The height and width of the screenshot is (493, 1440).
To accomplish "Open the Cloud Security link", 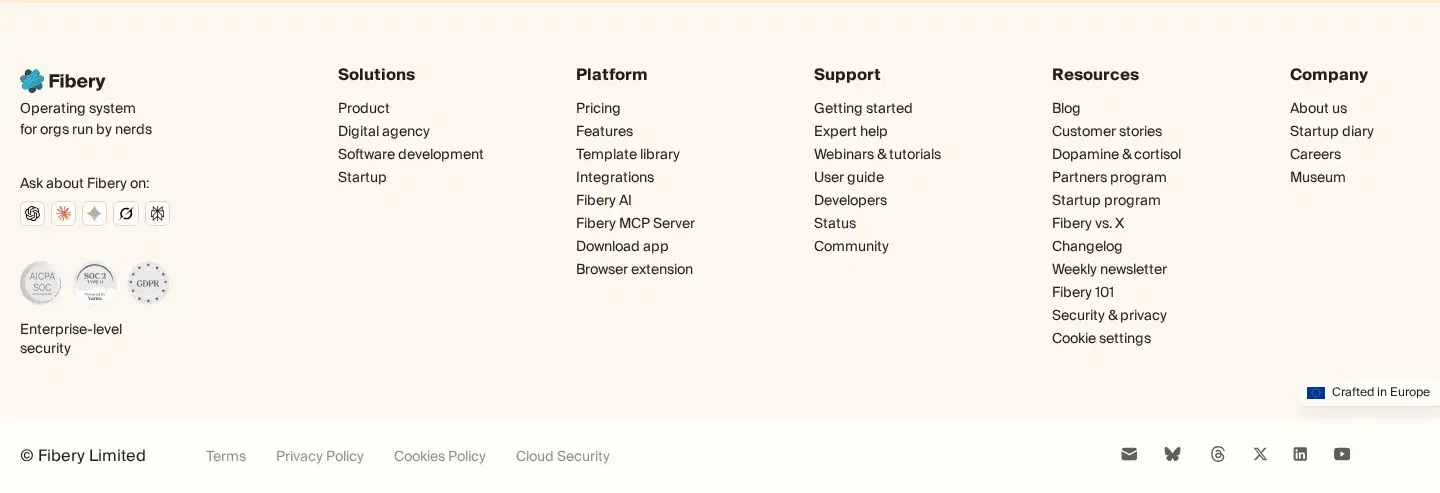I will pos(563,456).
